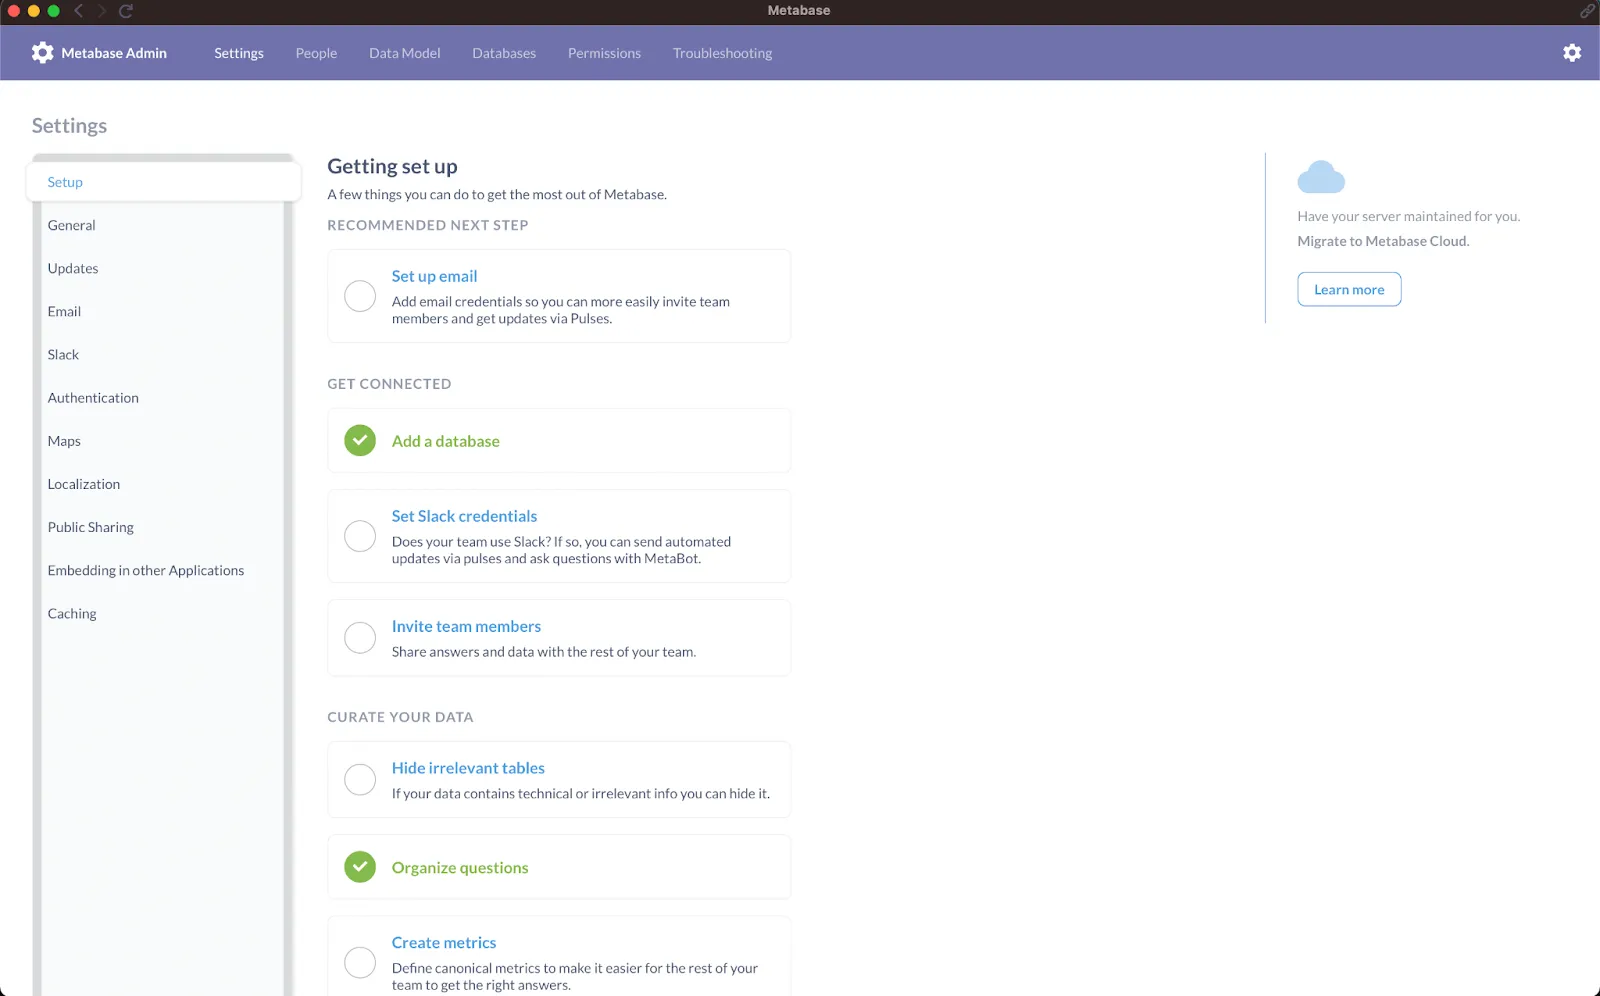Open Authentication settings
The image size is (1600, 996).
[x=93, y=397]
